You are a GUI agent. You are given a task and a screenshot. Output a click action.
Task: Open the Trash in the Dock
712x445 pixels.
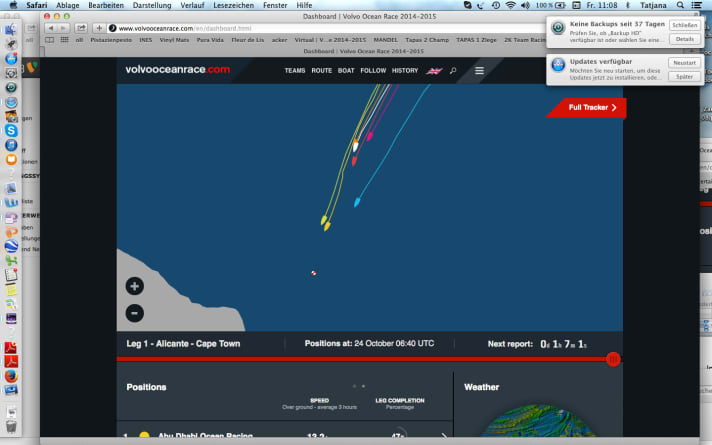(11, 426)
